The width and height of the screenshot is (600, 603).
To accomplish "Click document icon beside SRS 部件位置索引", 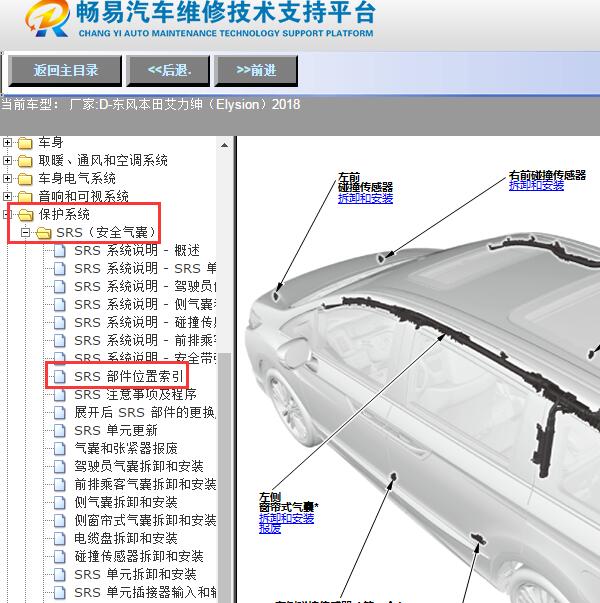I will [59, 376].
